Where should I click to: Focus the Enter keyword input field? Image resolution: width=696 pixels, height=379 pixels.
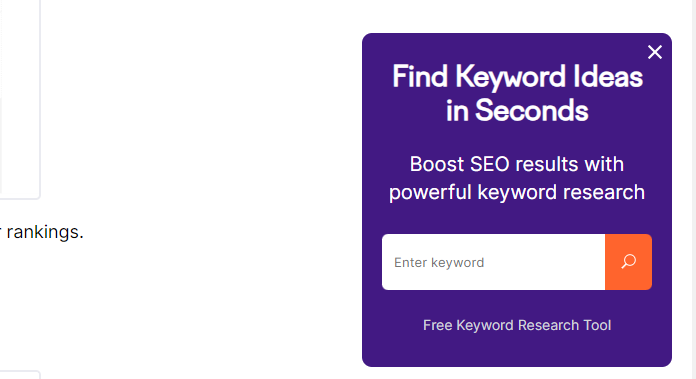tap(493, 262)
